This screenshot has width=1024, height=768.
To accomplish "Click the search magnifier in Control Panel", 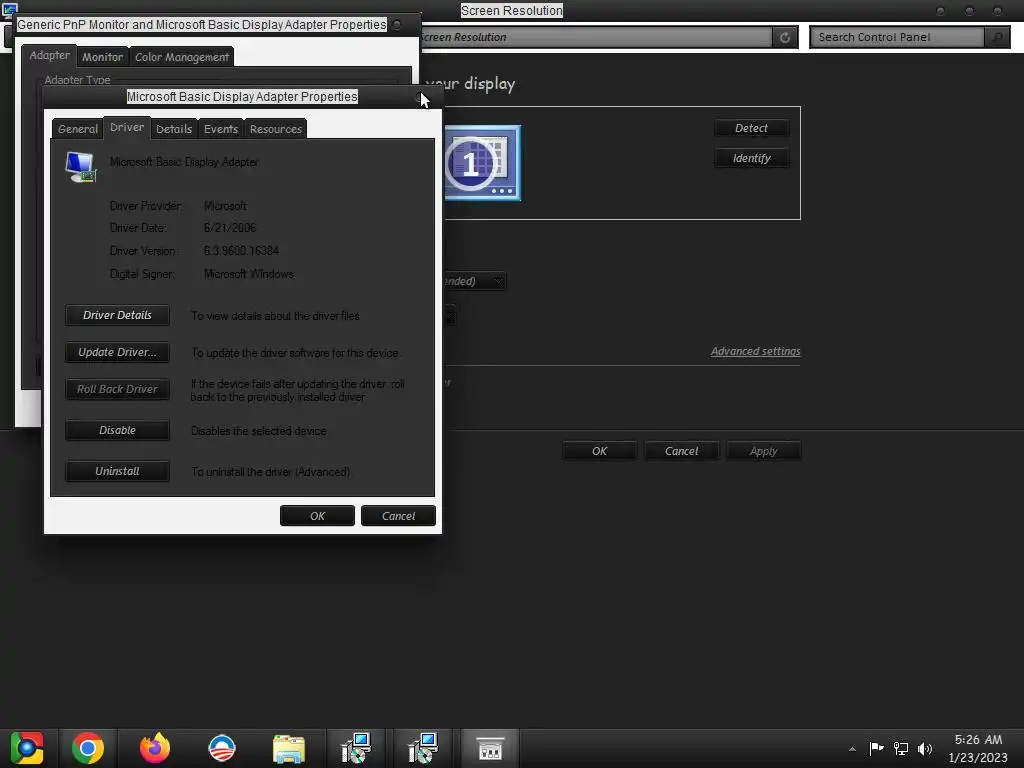I will 997,37.
